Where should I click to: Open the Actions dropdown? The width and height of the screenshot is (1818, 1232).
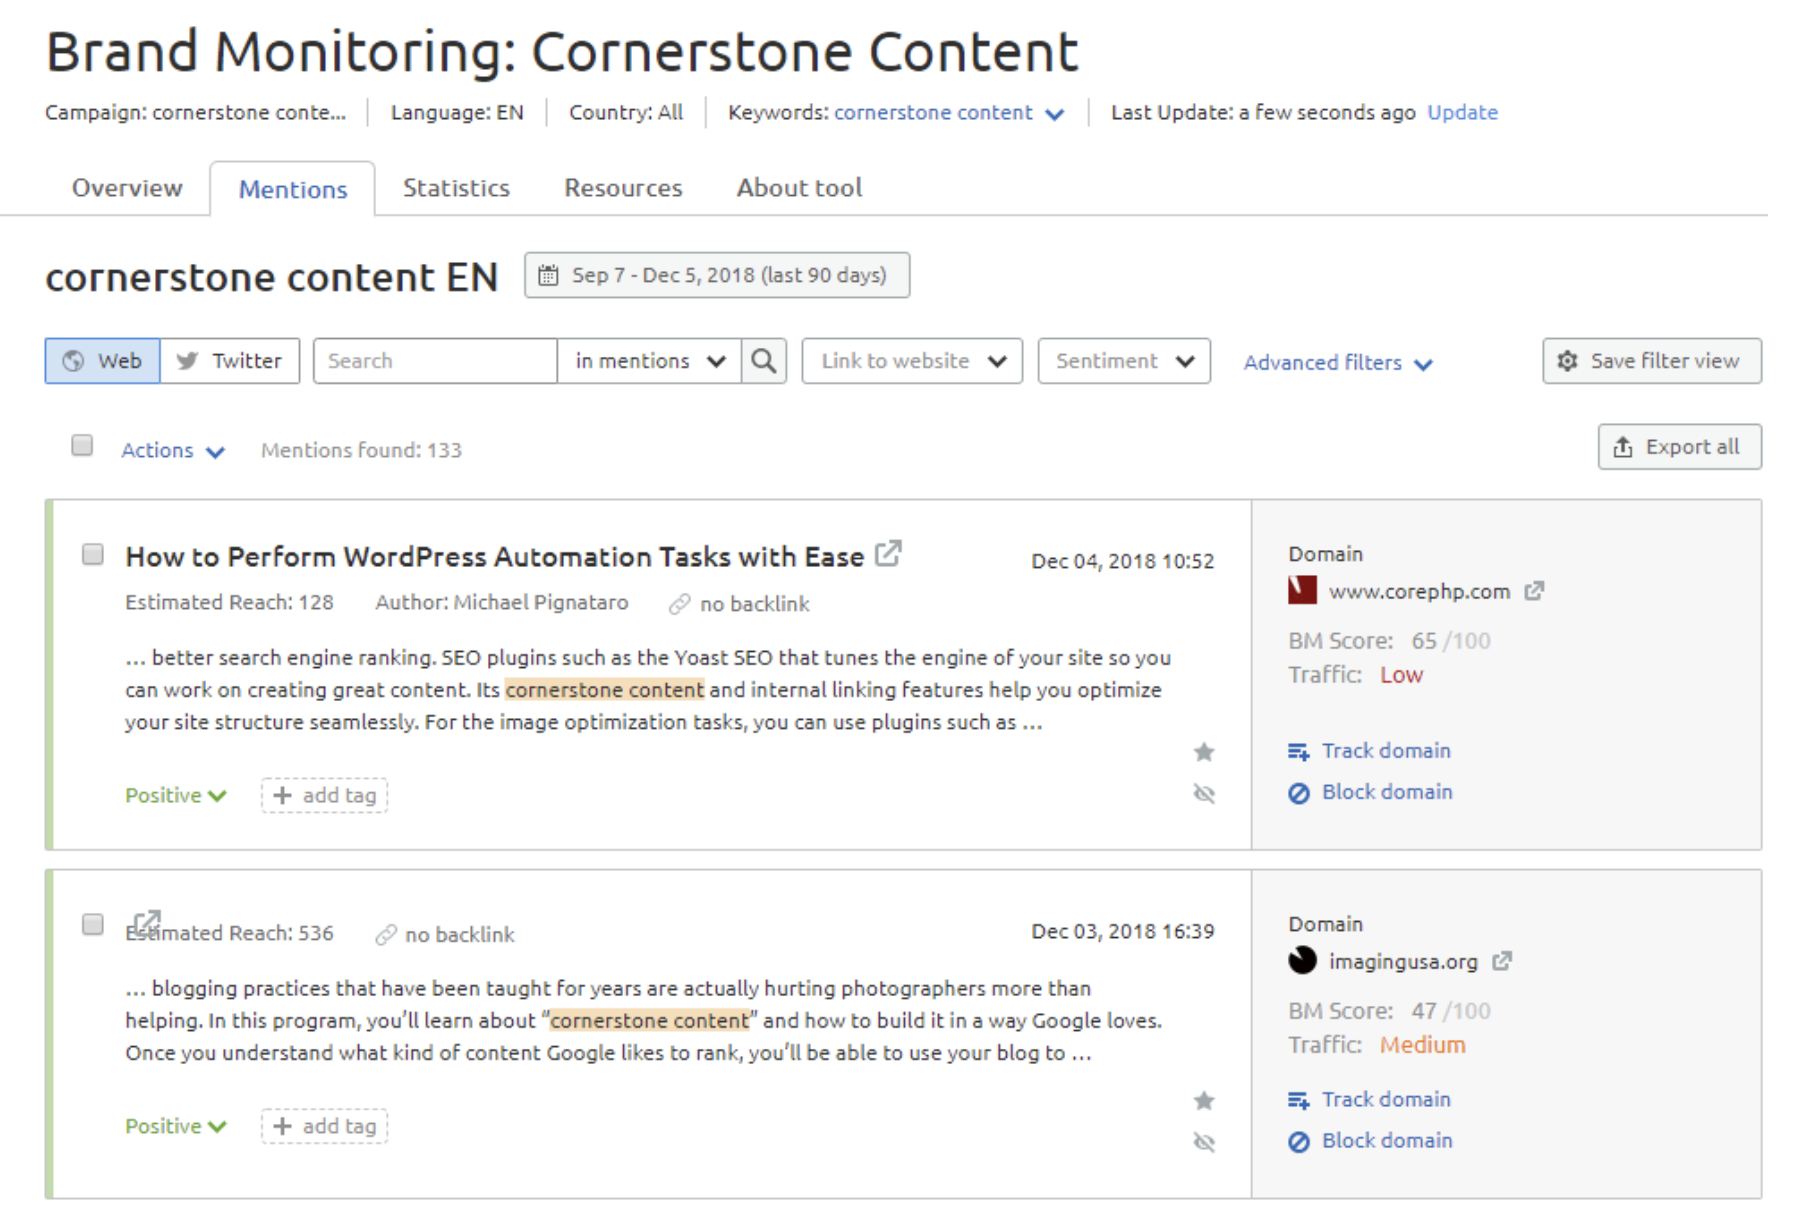(x=172, y=450)
